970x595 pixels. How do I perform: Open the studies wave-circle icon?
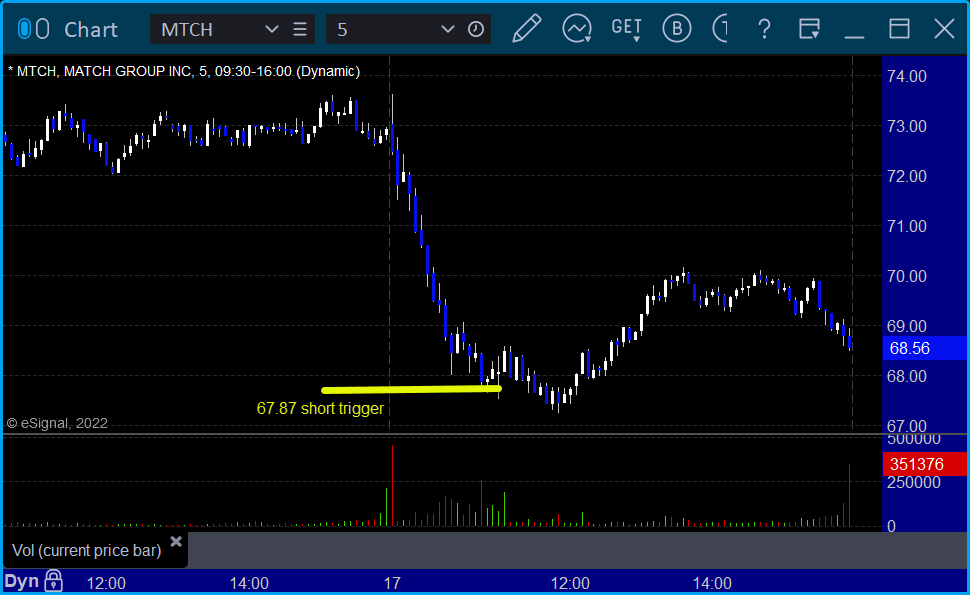click(x=577, y=29)
